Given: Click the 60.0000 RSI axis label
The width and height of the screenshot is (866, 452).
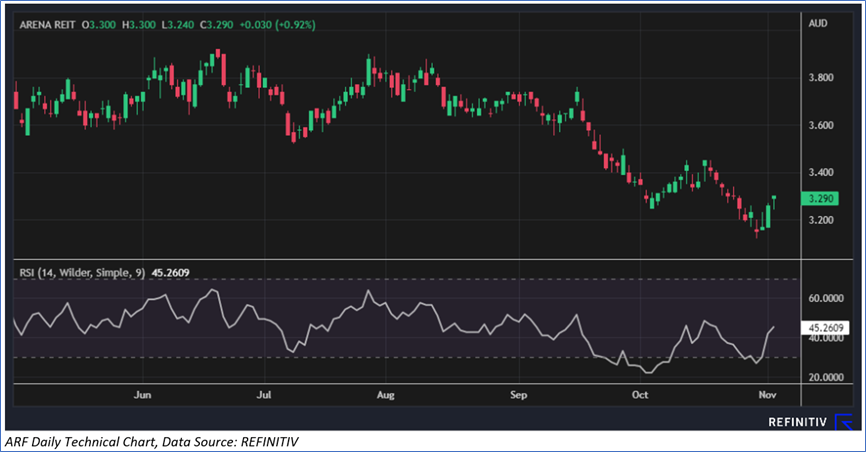Looking at the screenshot, I should pos(826,298).
